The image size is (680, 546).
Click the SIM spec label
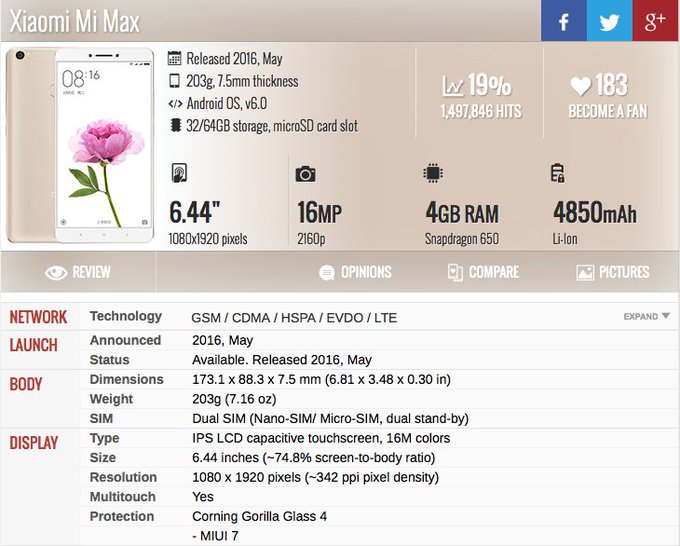[101, 418]
